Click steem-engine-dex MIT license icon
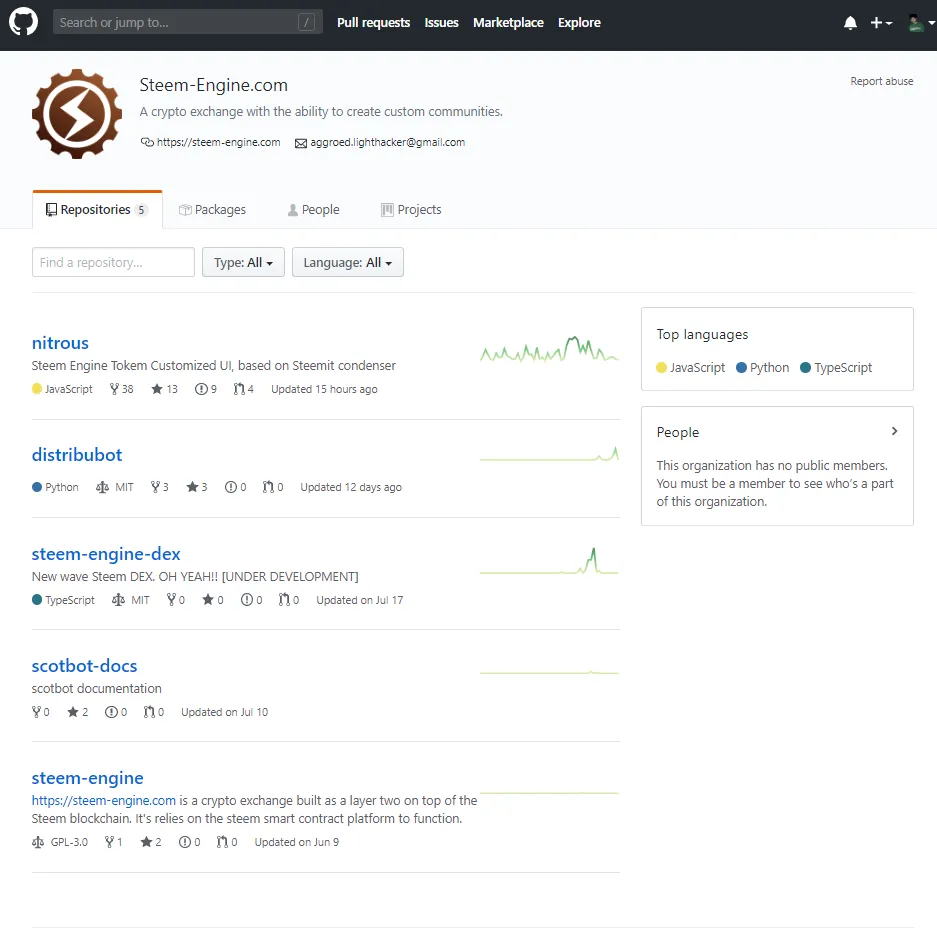 [x=118, y=600]
